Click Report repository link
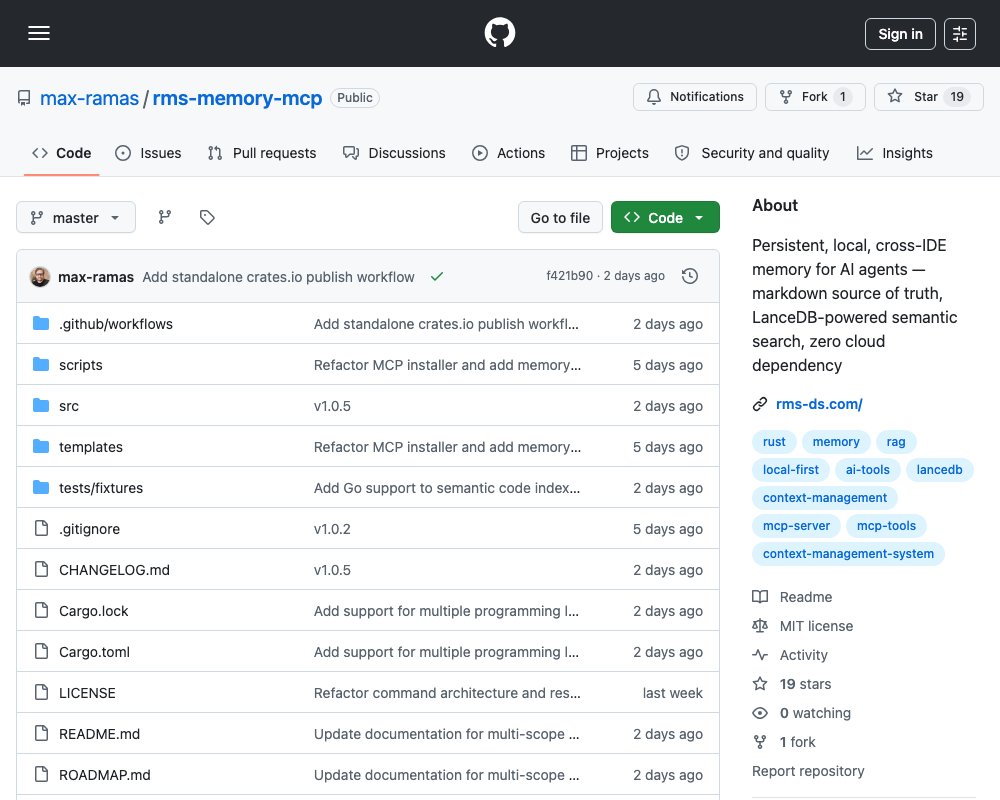The height and width of the screenshot is (800, 1000). click(808, 771)
